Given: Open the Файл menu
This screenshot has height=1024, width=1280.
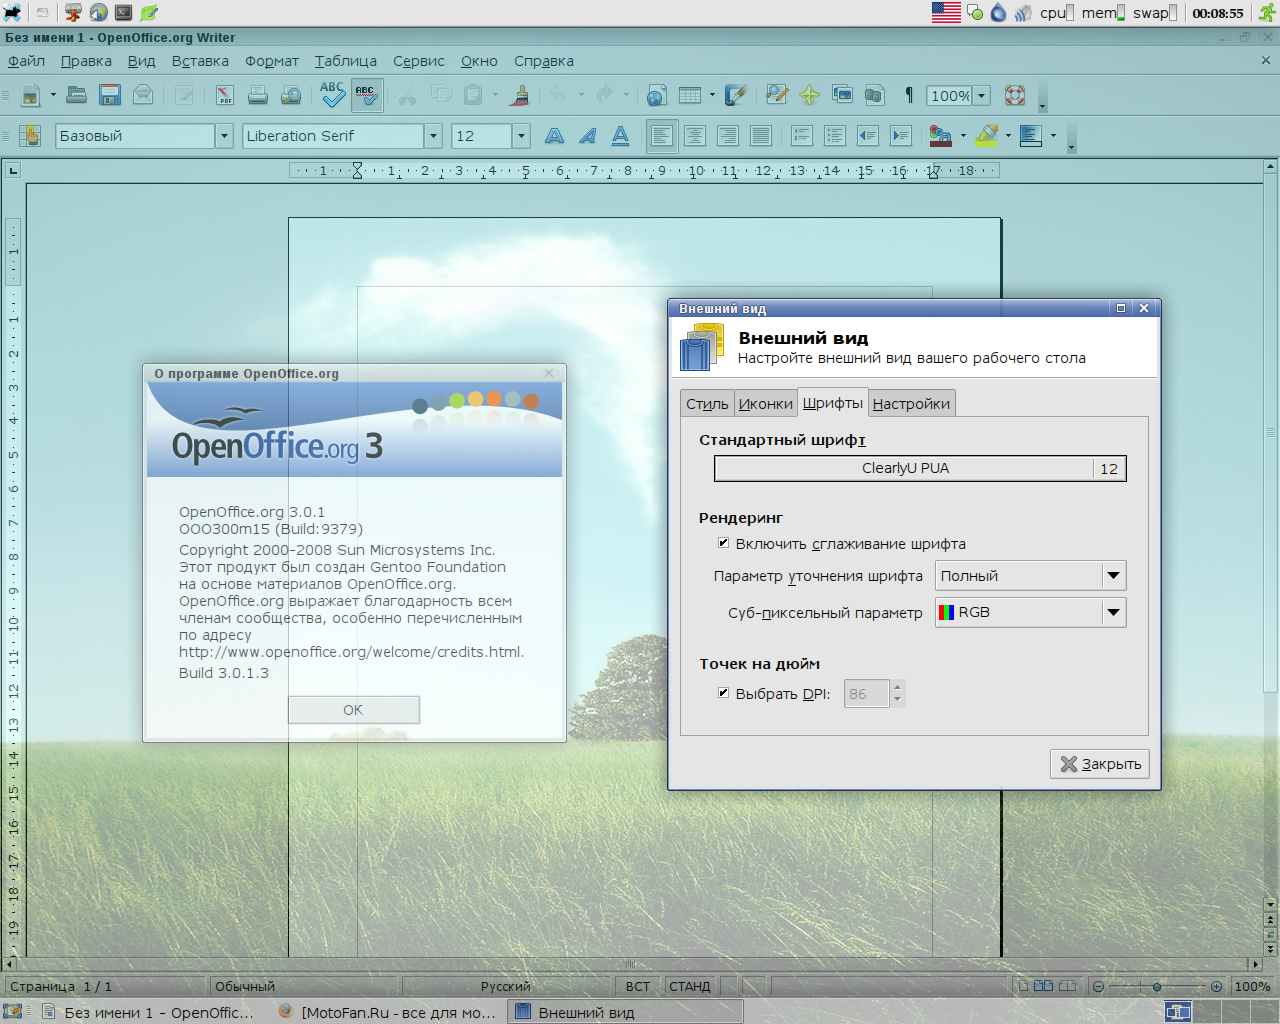Looking at the screenshot, I should [x=26, y=61].
